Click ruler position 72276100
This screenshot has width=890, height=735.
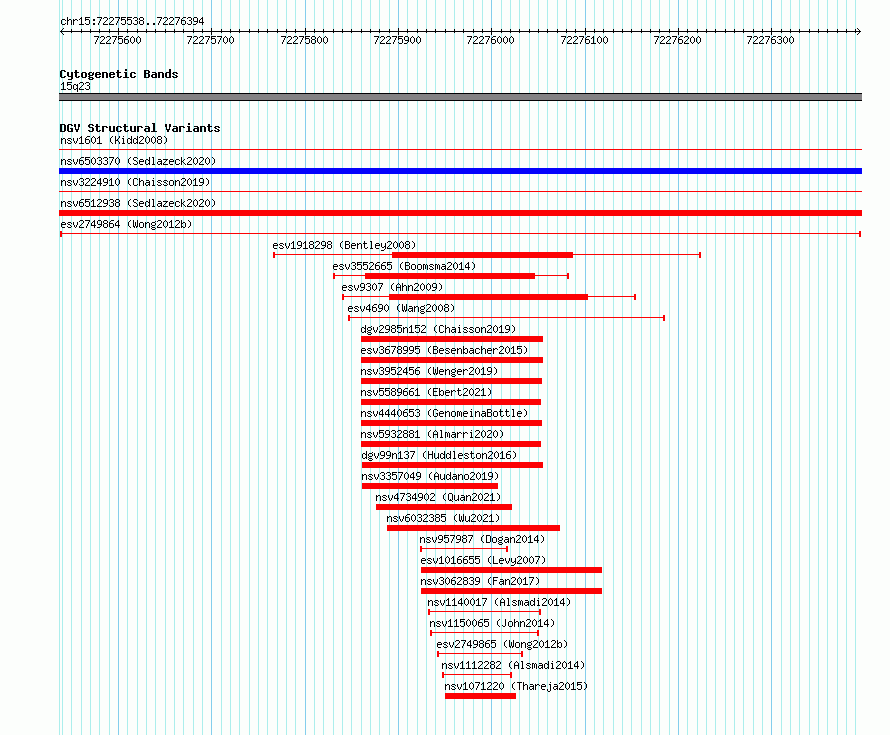coord(584,40)
